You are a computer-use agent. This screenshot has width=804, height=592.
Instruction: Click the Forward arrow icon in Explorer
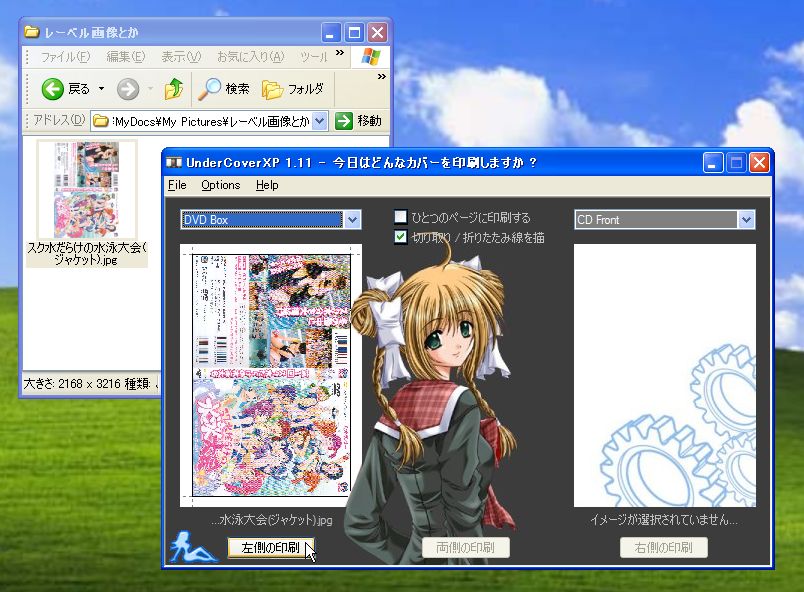pyautogui.click(x=128, y=89)
